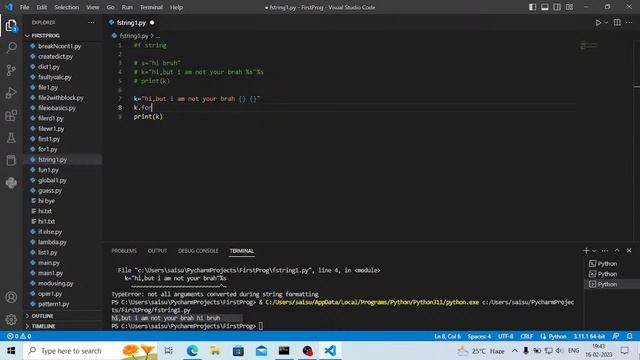The width and height of the screenshot is (640, 360).
Task: Open notifications bell in status bar
Action: click(x=630, y=336)
